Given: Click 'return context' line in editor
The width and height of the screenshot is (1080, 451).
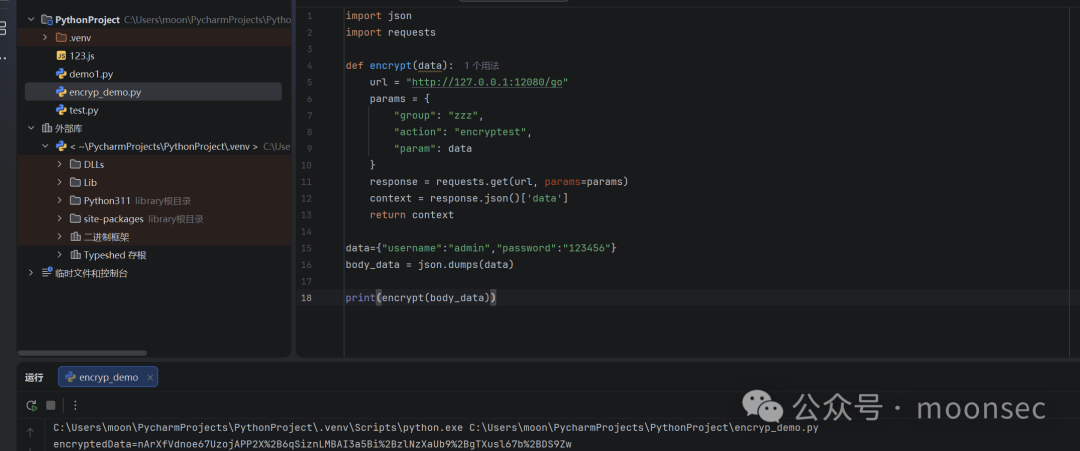Looking at the screenshot, I should pyautogui.click(x=412, y=215).
